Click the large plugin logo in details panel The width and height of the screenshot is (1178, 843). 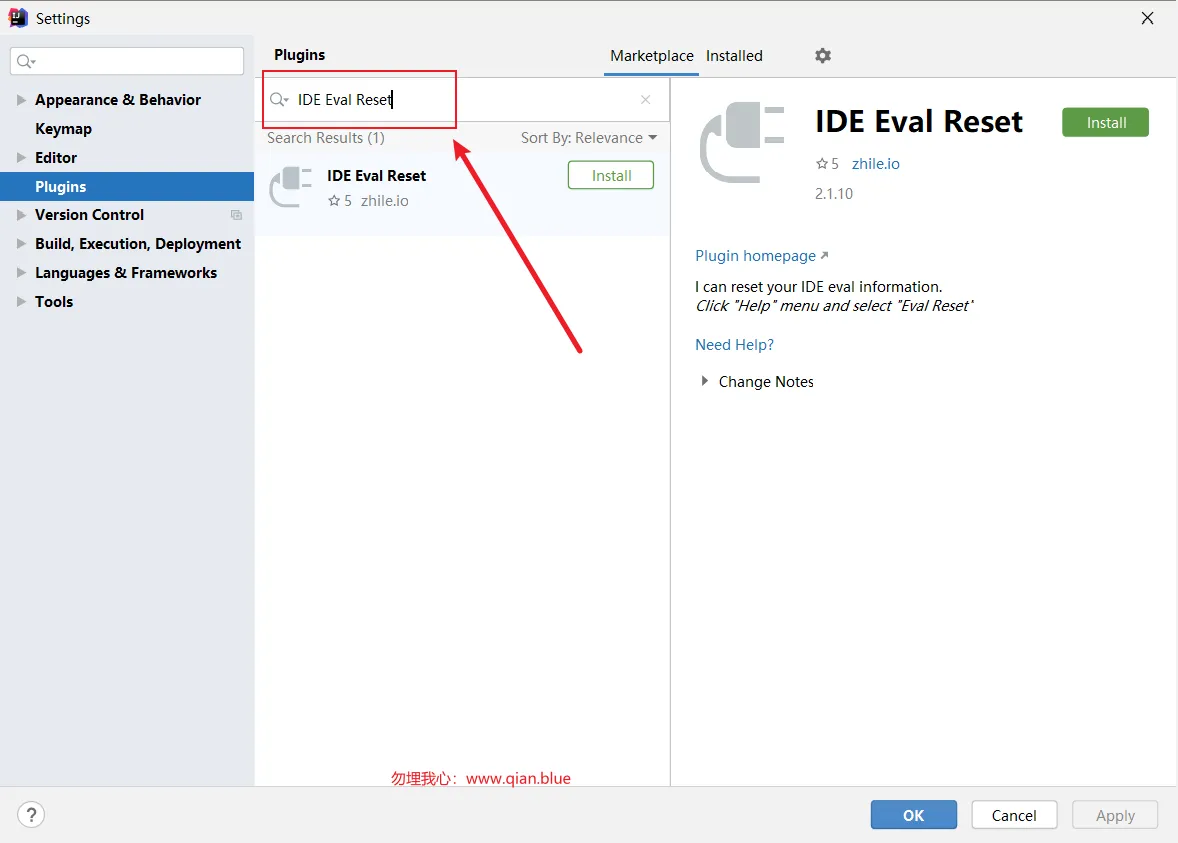(742, 142)
